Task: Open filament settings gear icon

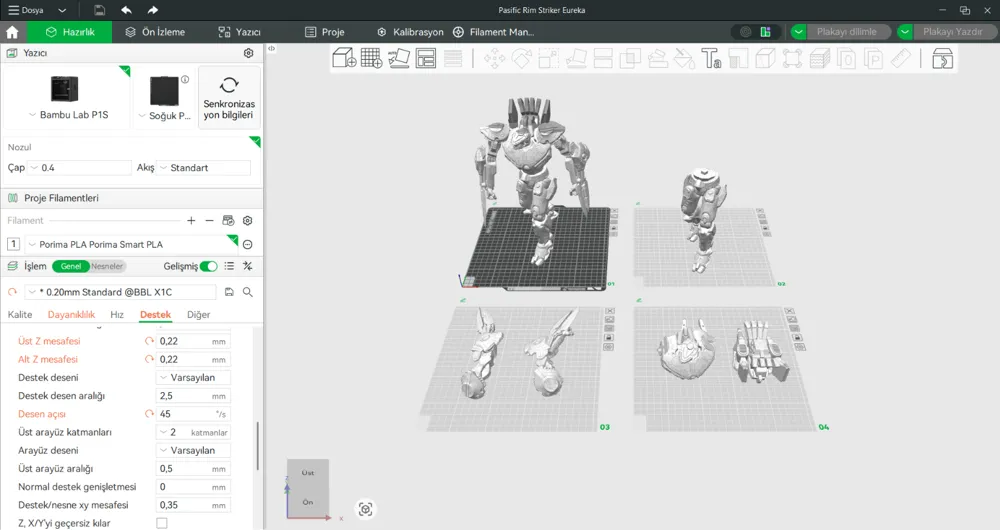Action: [247, 221]
